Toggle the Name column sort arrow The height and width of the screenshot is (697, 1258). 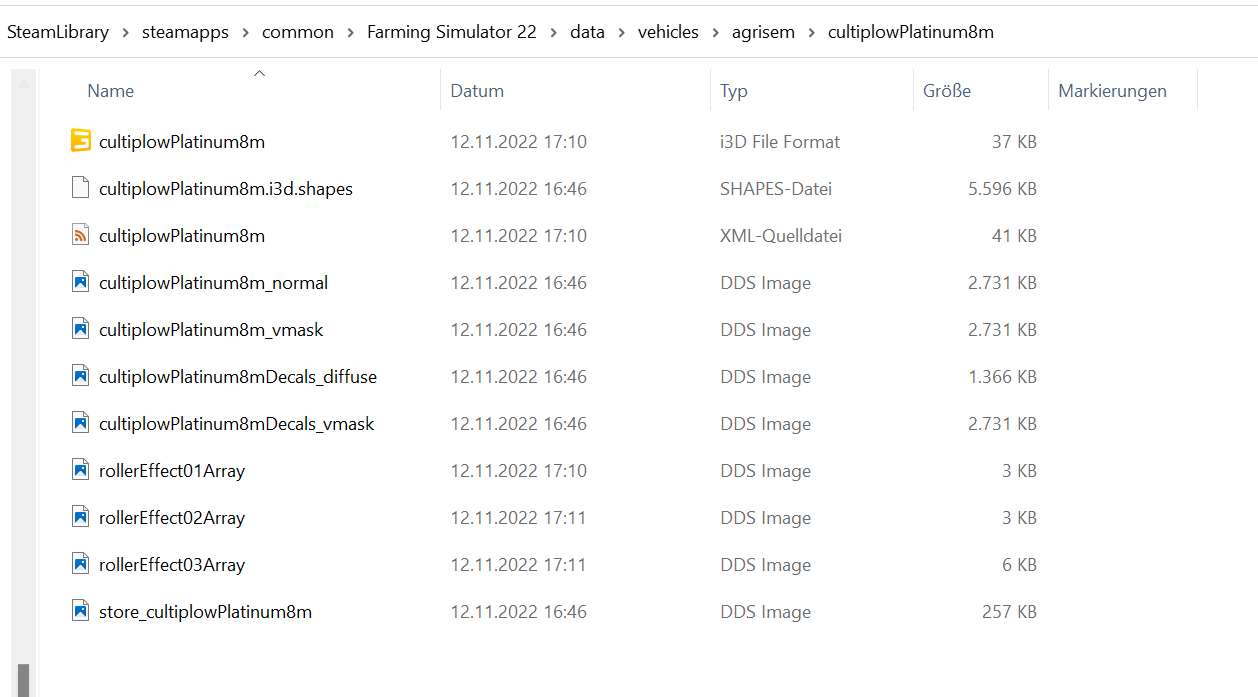[259, 73]
